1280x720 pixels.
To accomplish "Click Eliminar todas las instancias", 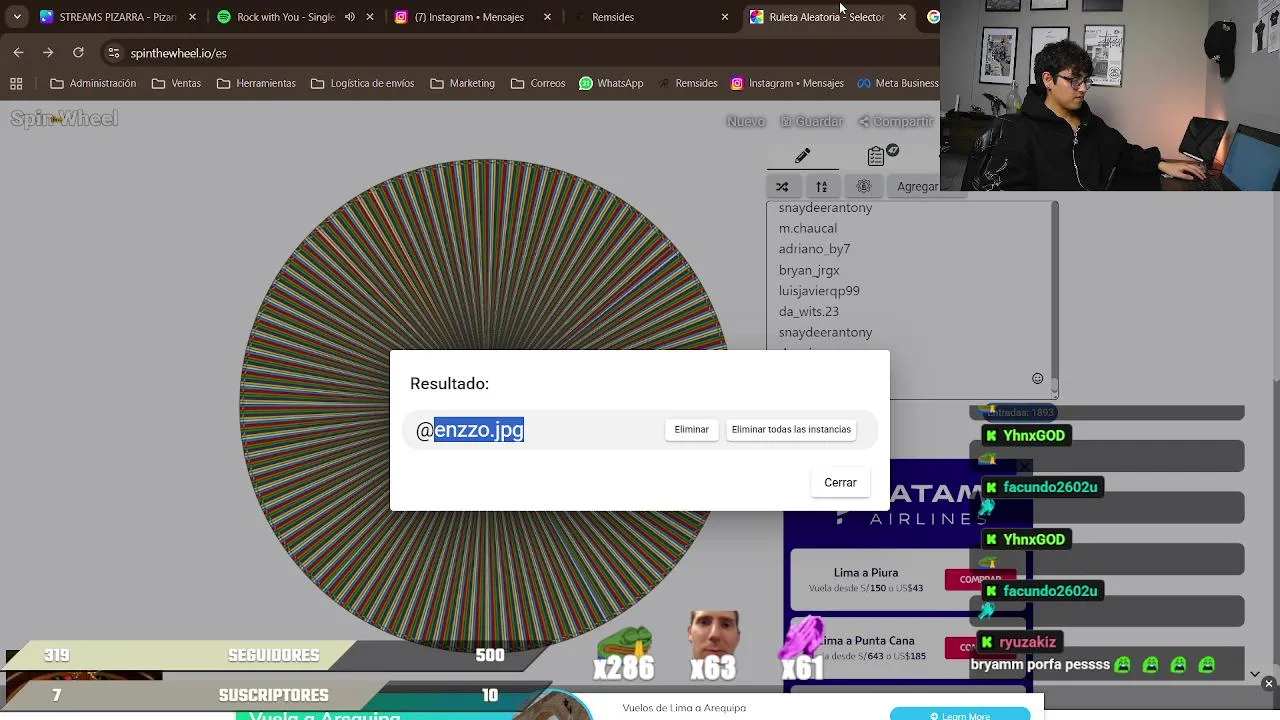I will point(791,429).
